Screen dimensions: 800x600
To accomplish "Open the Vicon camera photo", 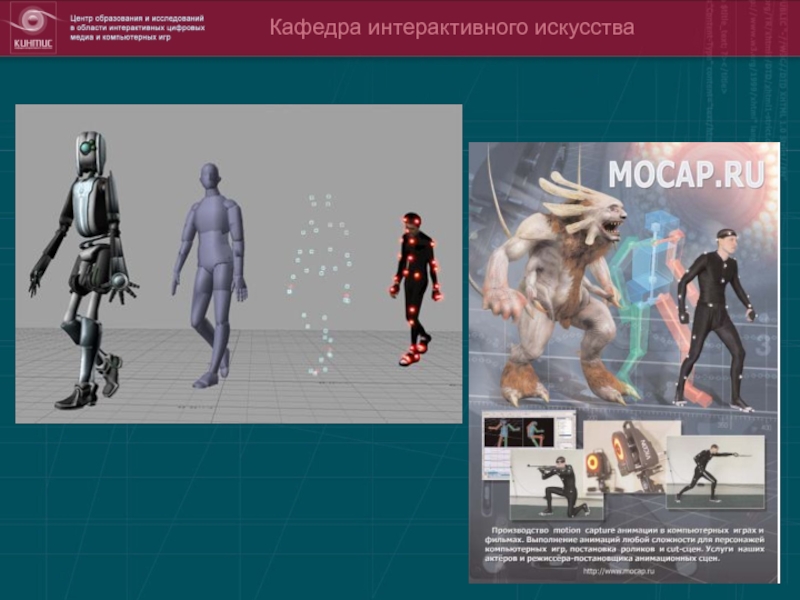I will tap(632, 457).
